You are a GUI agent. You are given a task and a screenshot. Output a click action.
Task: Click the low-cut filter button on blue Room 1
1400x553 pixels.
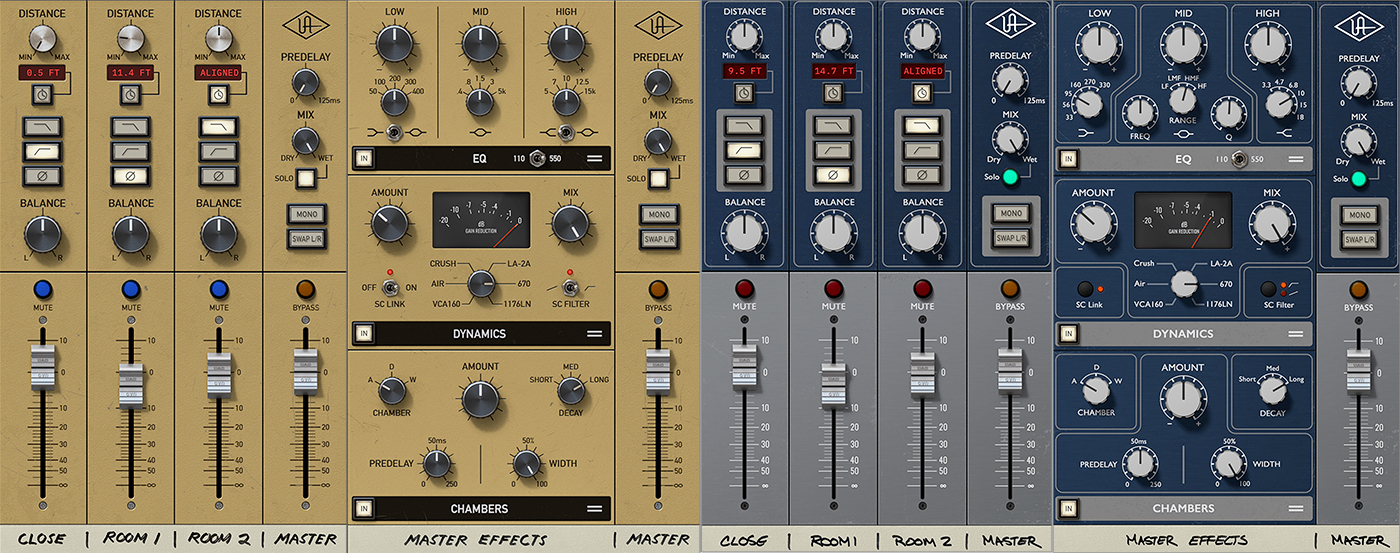coord(833,150)
